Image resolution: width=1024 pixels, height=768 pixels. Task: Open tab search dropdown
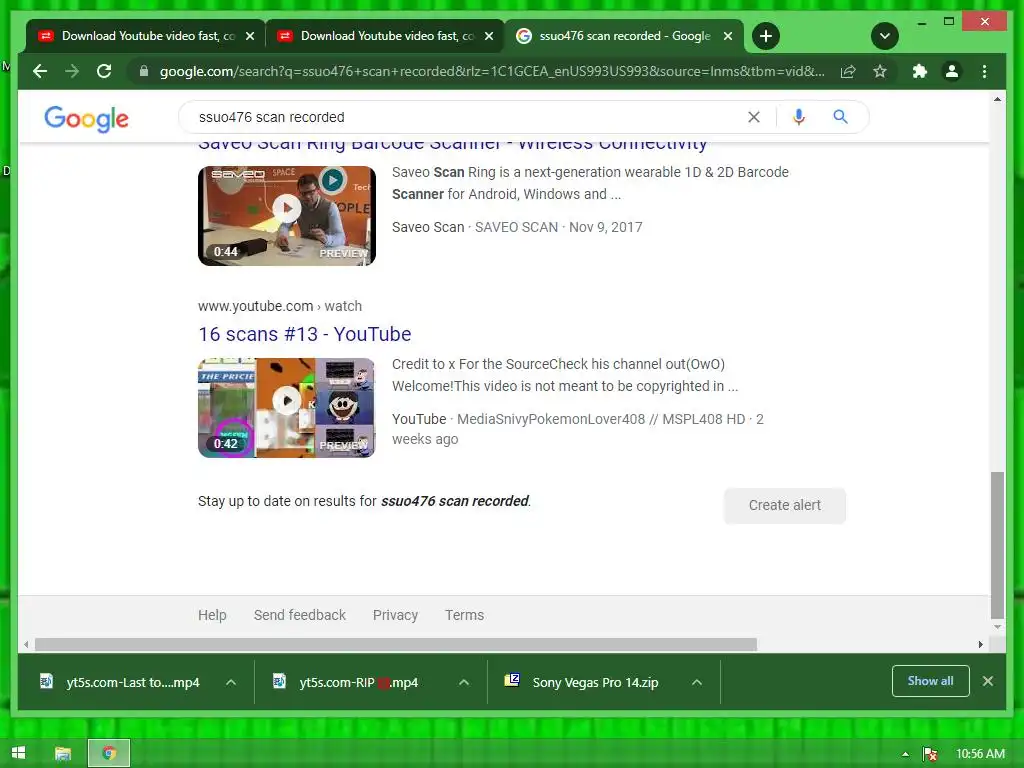pos(885,36)
